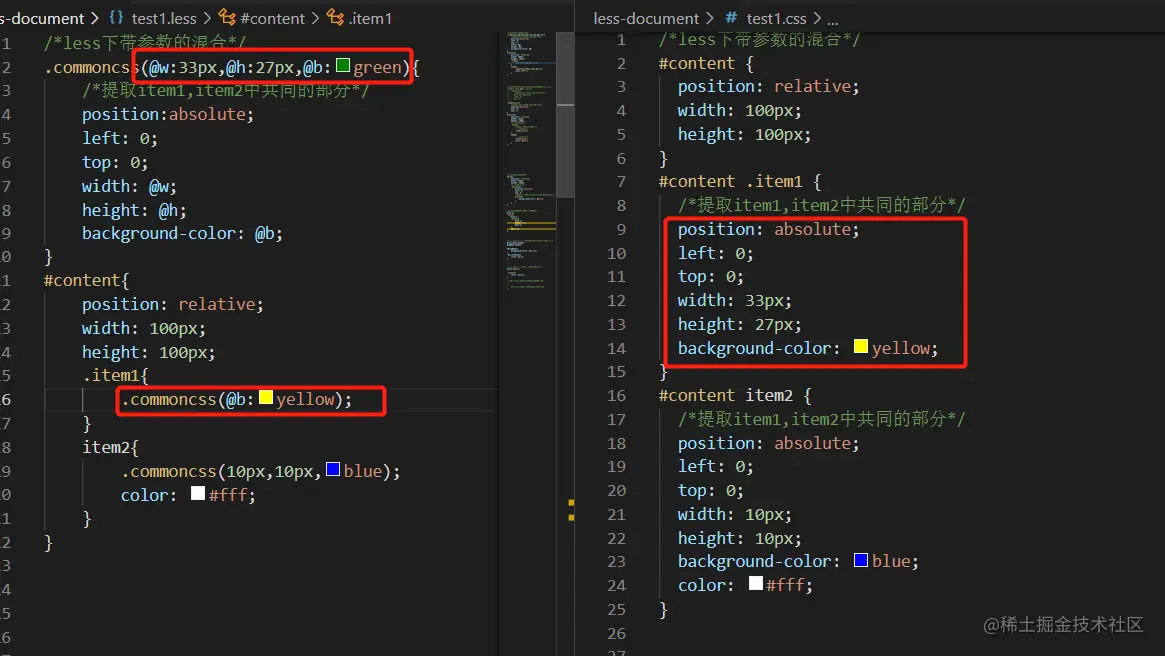The image size is (1165, 656).
Task: Click 'top: 0;' on CSS line 20
Action: pyautogui.click(x=710, y=490)
